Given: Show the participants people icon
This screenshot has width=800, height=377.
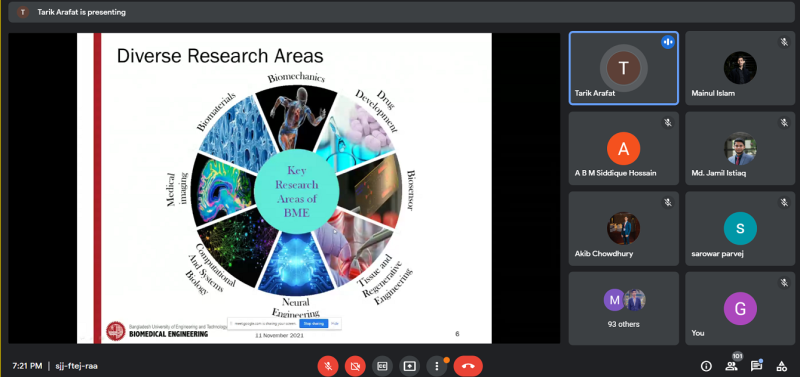Looking at the screenshot, I should click(731, 366).
